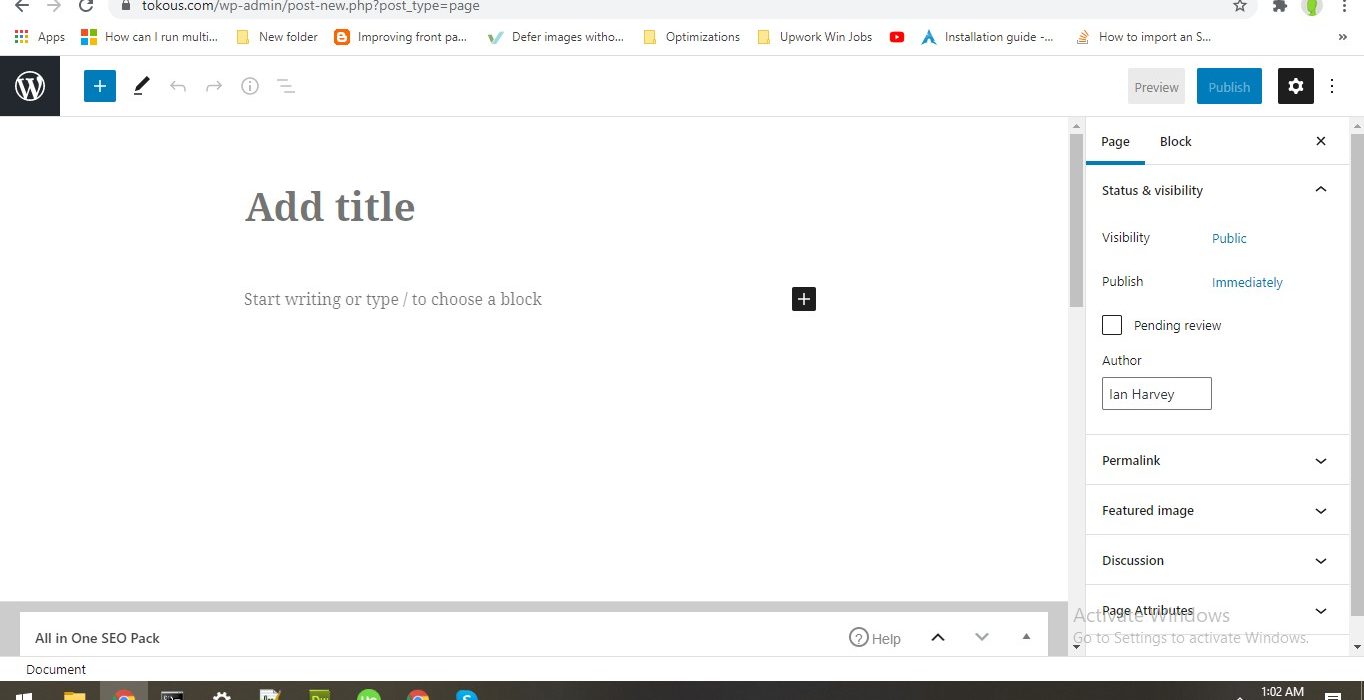
Task: Expand the Page Attributes section
Action: (x=1217, y=610)
